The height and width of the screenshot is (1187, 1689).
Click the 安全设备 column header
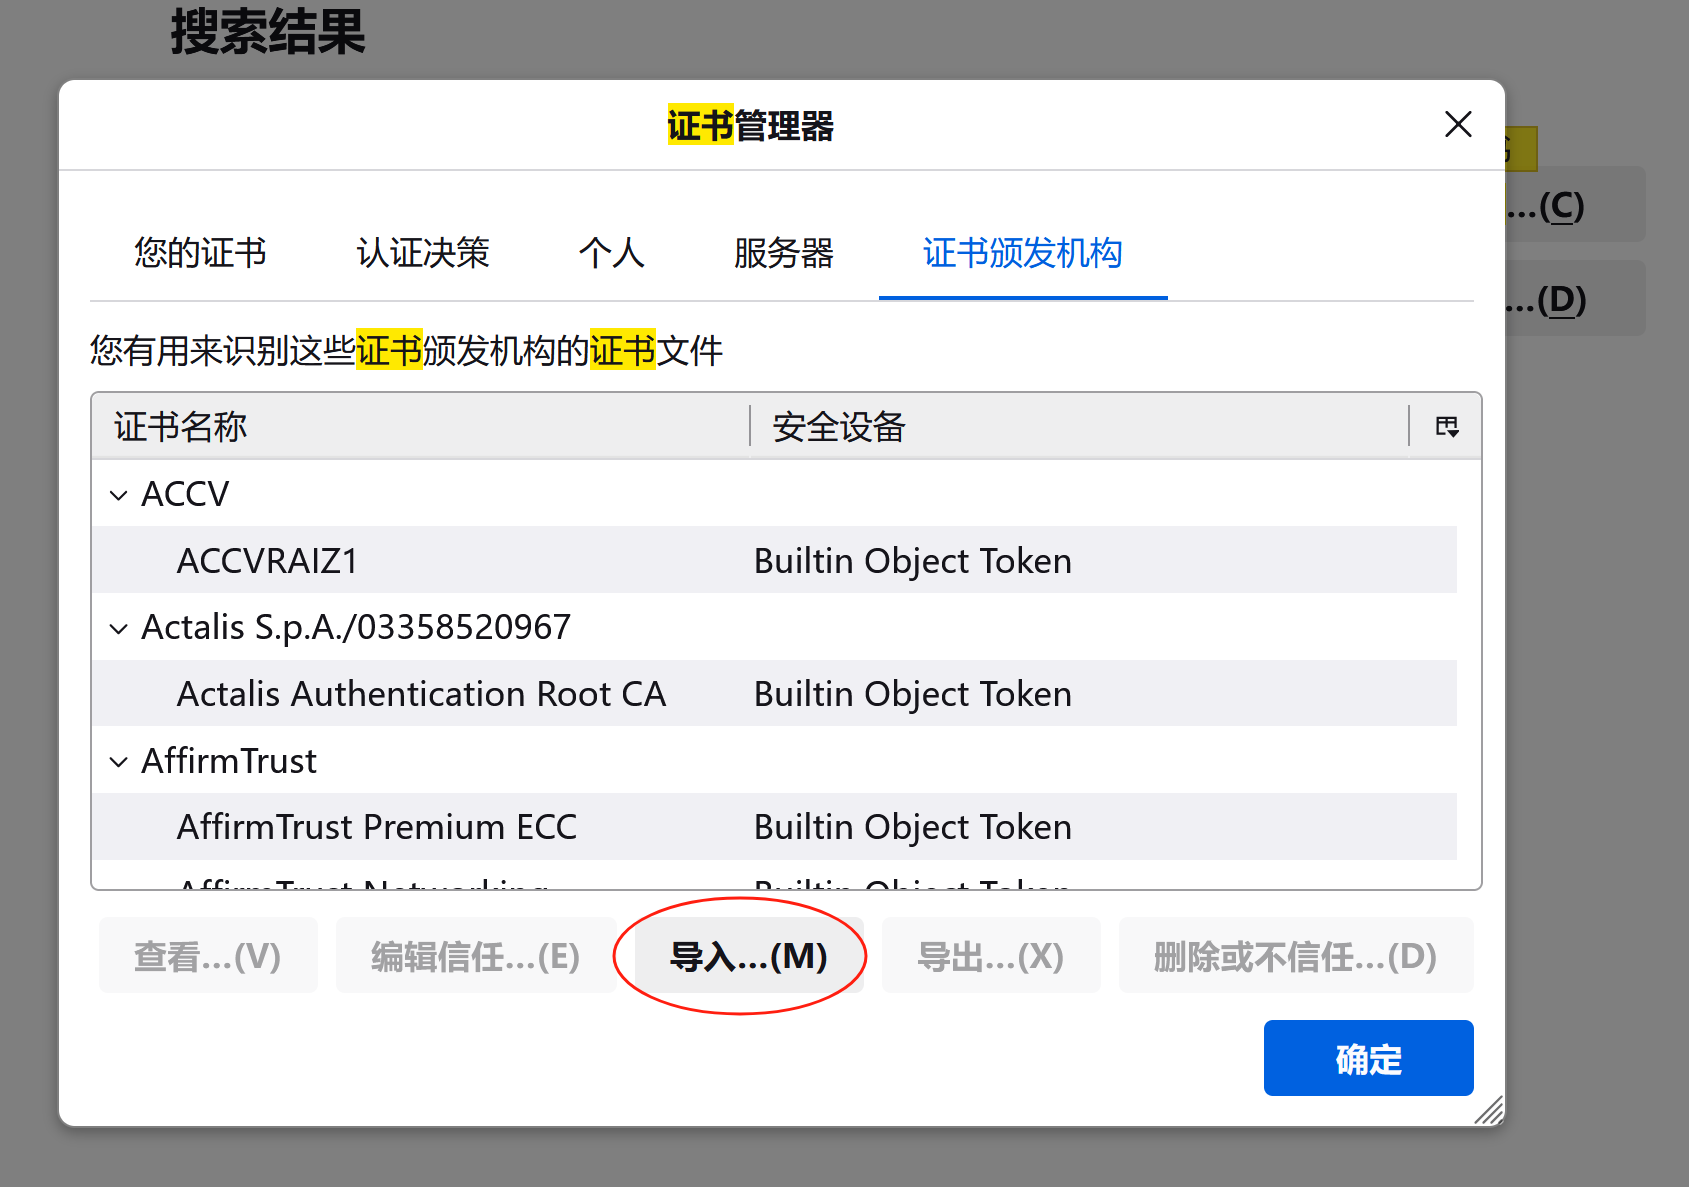(x=837, y=426)
